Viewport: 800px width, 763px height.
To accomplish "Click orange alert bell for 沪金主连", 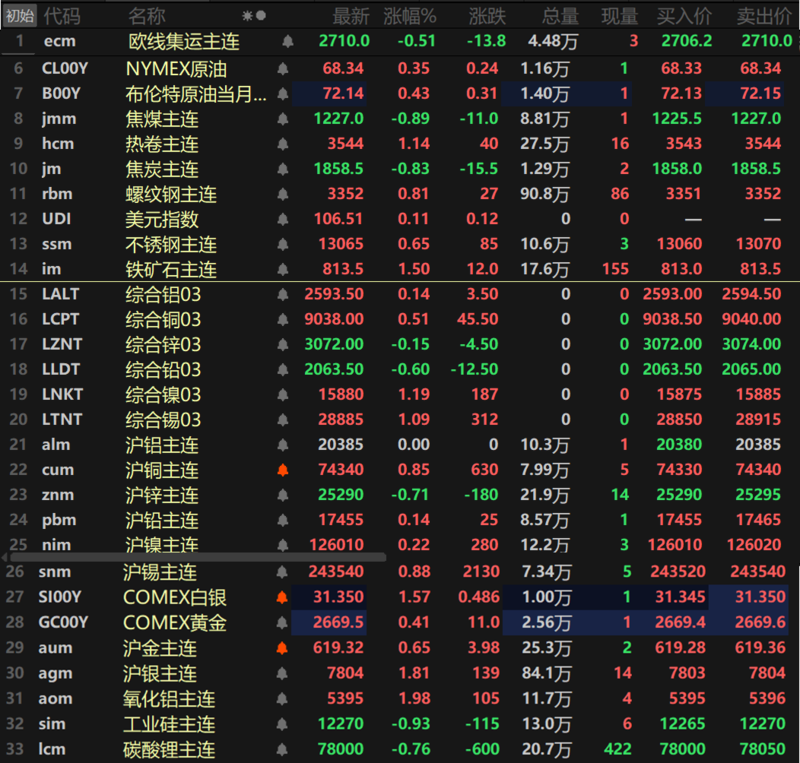I will pyautogui.click(x=282, y=648).
